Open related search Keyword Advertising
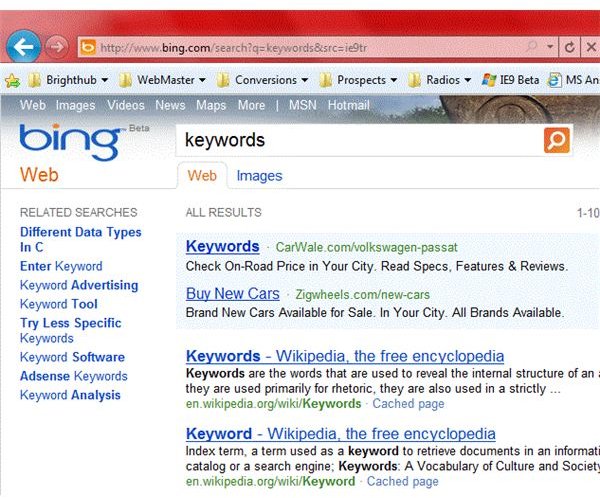Image resolution: width=600 pixels, height=498 pixels. click(x=79, y=285)
